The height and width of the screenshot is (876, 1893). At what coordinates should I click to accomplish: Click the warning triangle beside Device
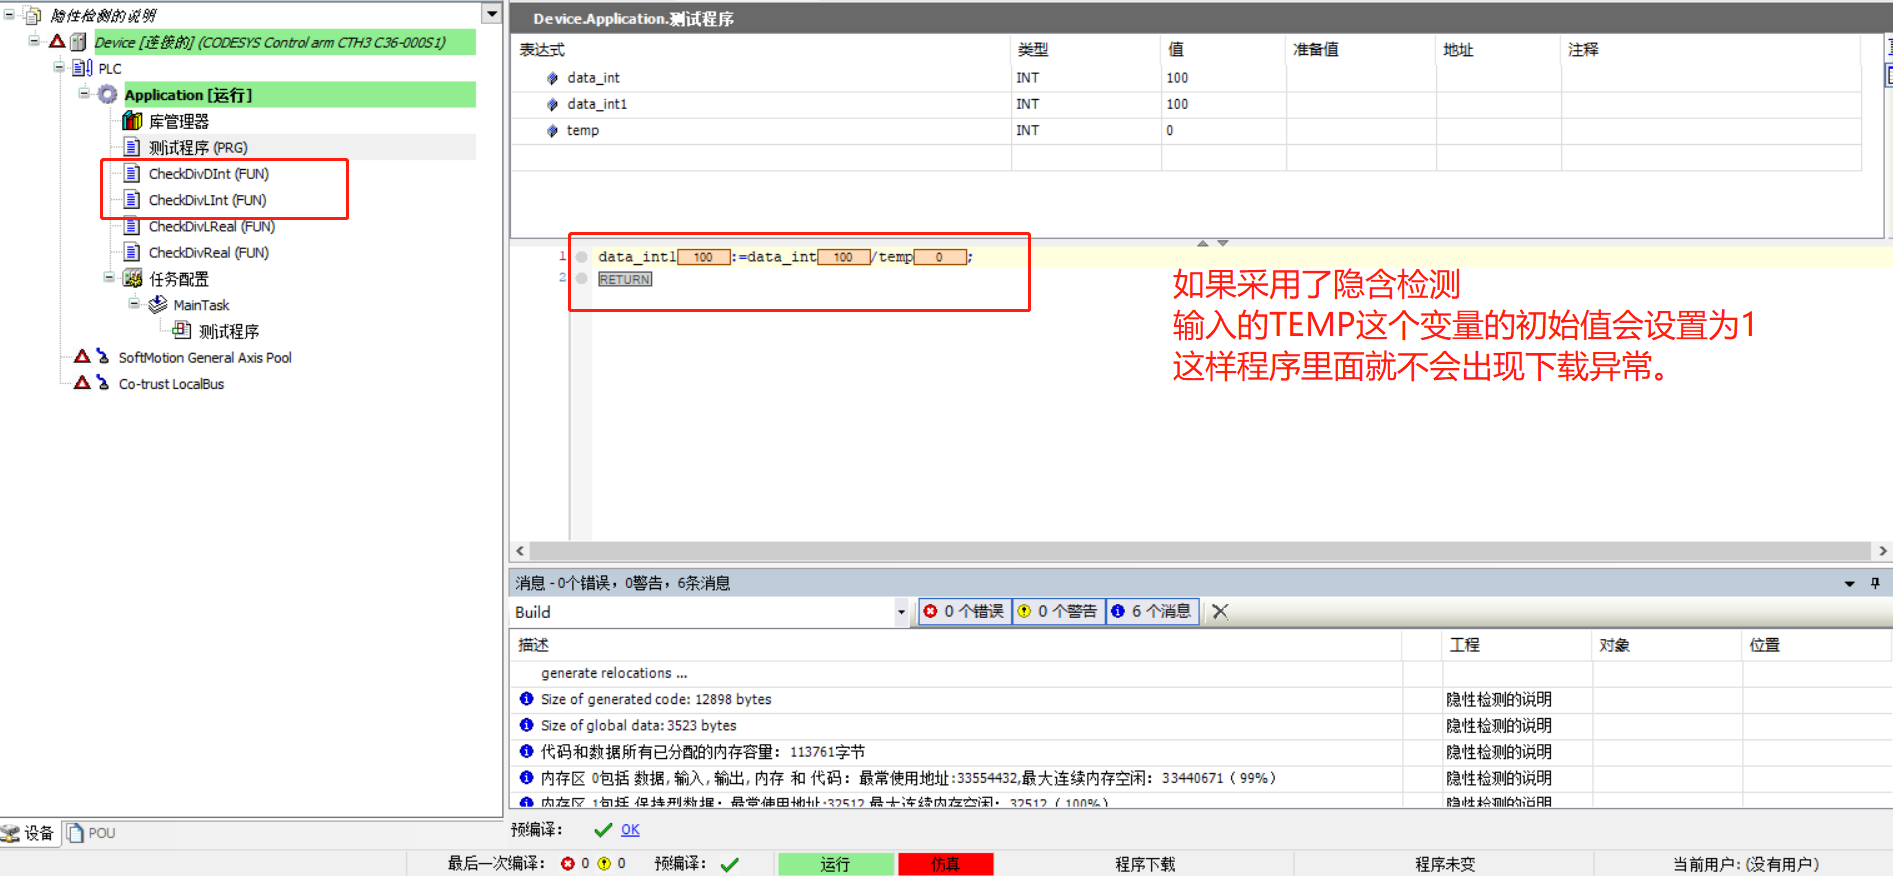pyautogui.click(x=57, y=41)
